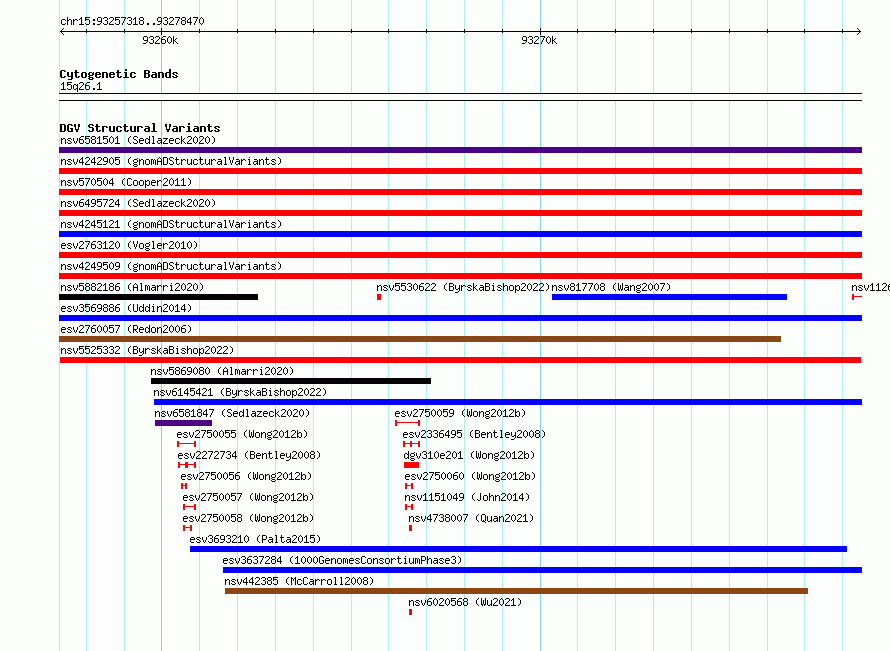Select the red esv2750059 Wong2012b interval glyph
Screen dimensions: 890x651
(x=408, y=423)
